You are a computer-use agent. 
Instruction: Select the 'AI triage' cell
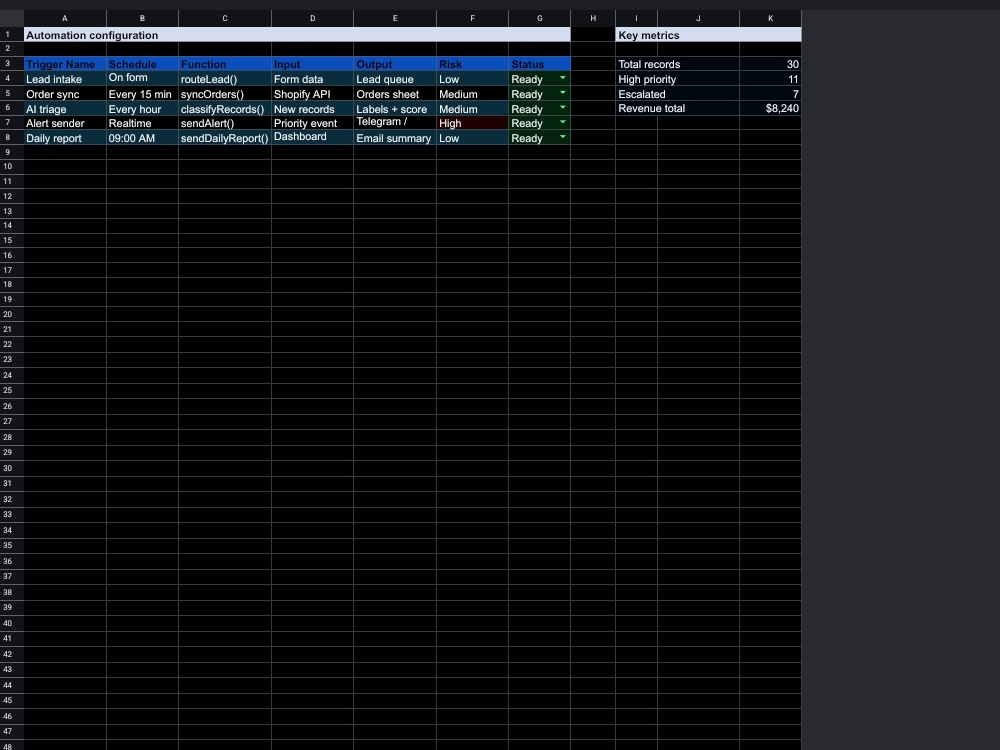65,108
